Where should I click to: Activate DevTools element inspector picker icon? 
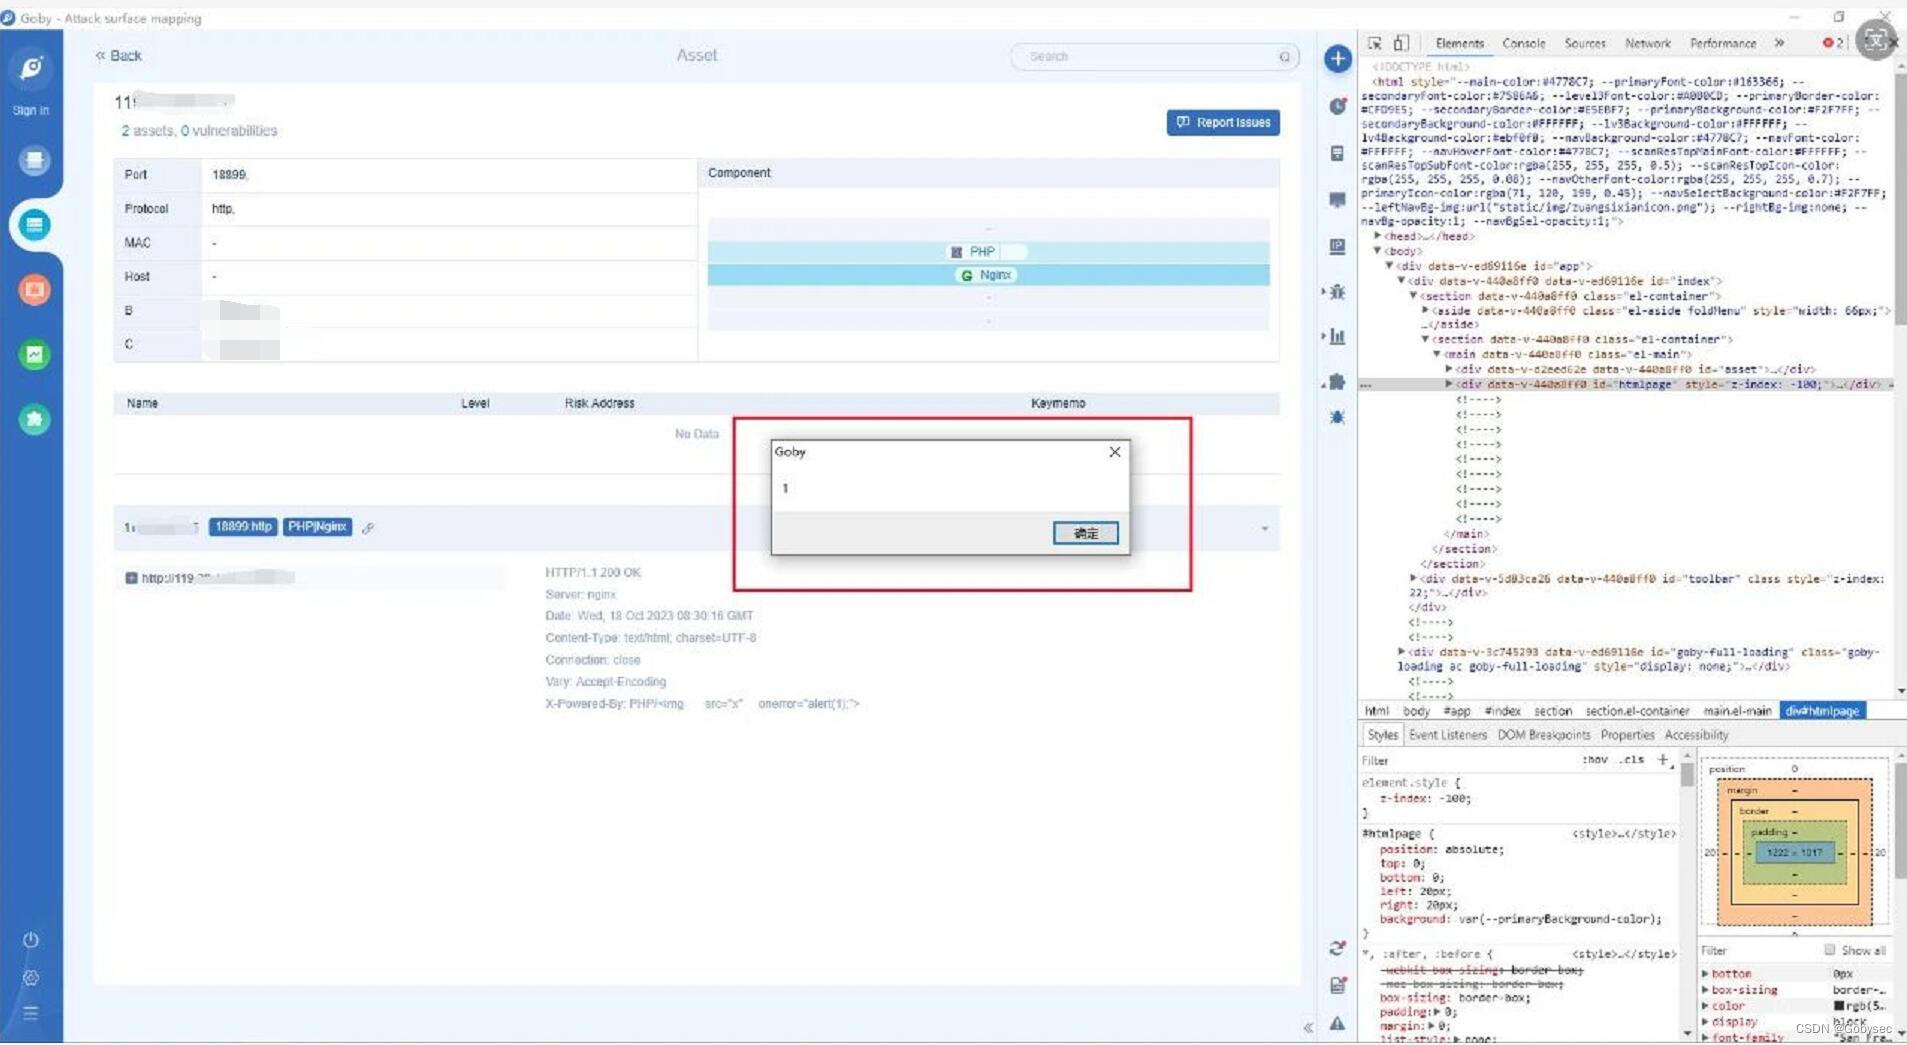(x=1375, y=43)
